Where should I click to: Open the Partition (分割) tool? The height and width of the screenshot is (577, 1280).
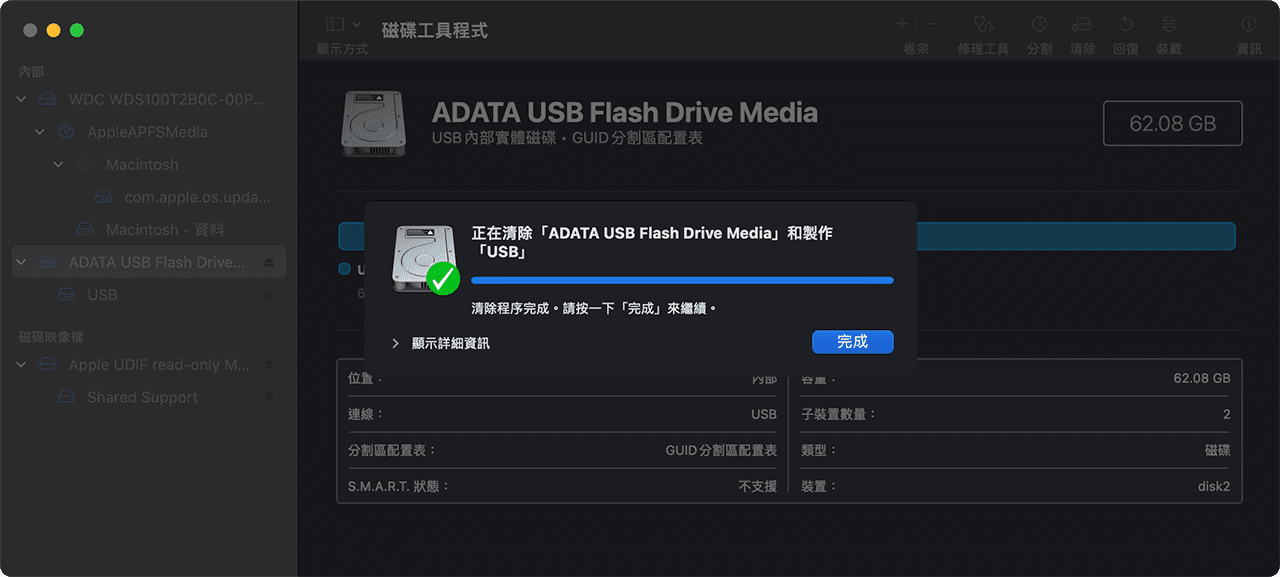(1040, 30)
